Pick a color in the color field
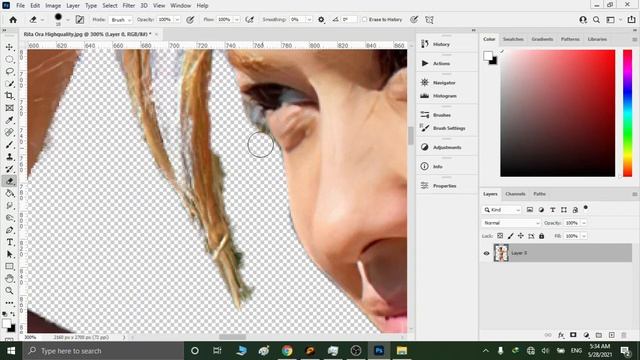This screenshot has height=360, width=640. 558,113
